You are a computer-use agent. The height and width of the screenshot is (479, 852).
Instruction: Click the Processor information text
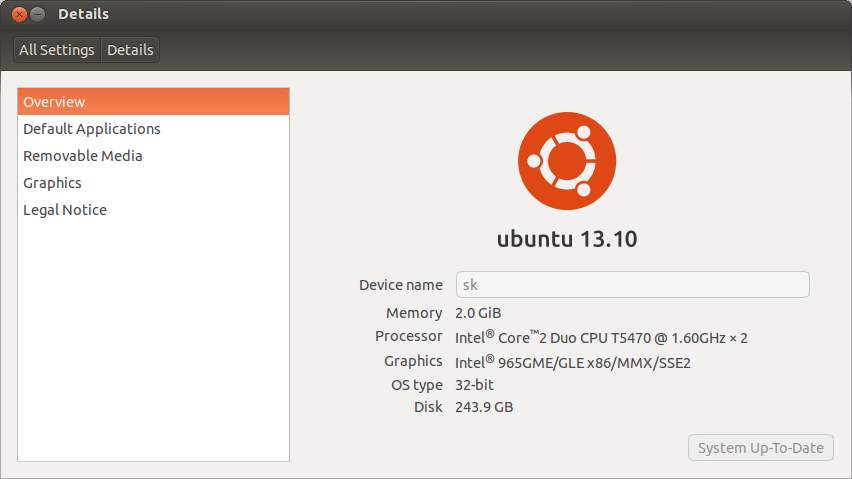click(x=601, y=338)
